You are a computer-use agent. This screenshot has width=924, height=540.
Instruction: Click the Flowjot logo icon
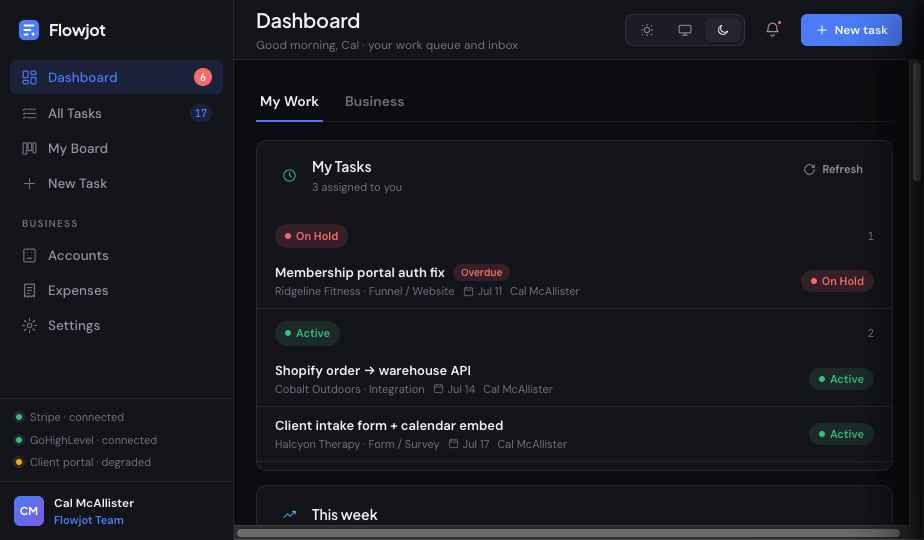tap(28, 30)
